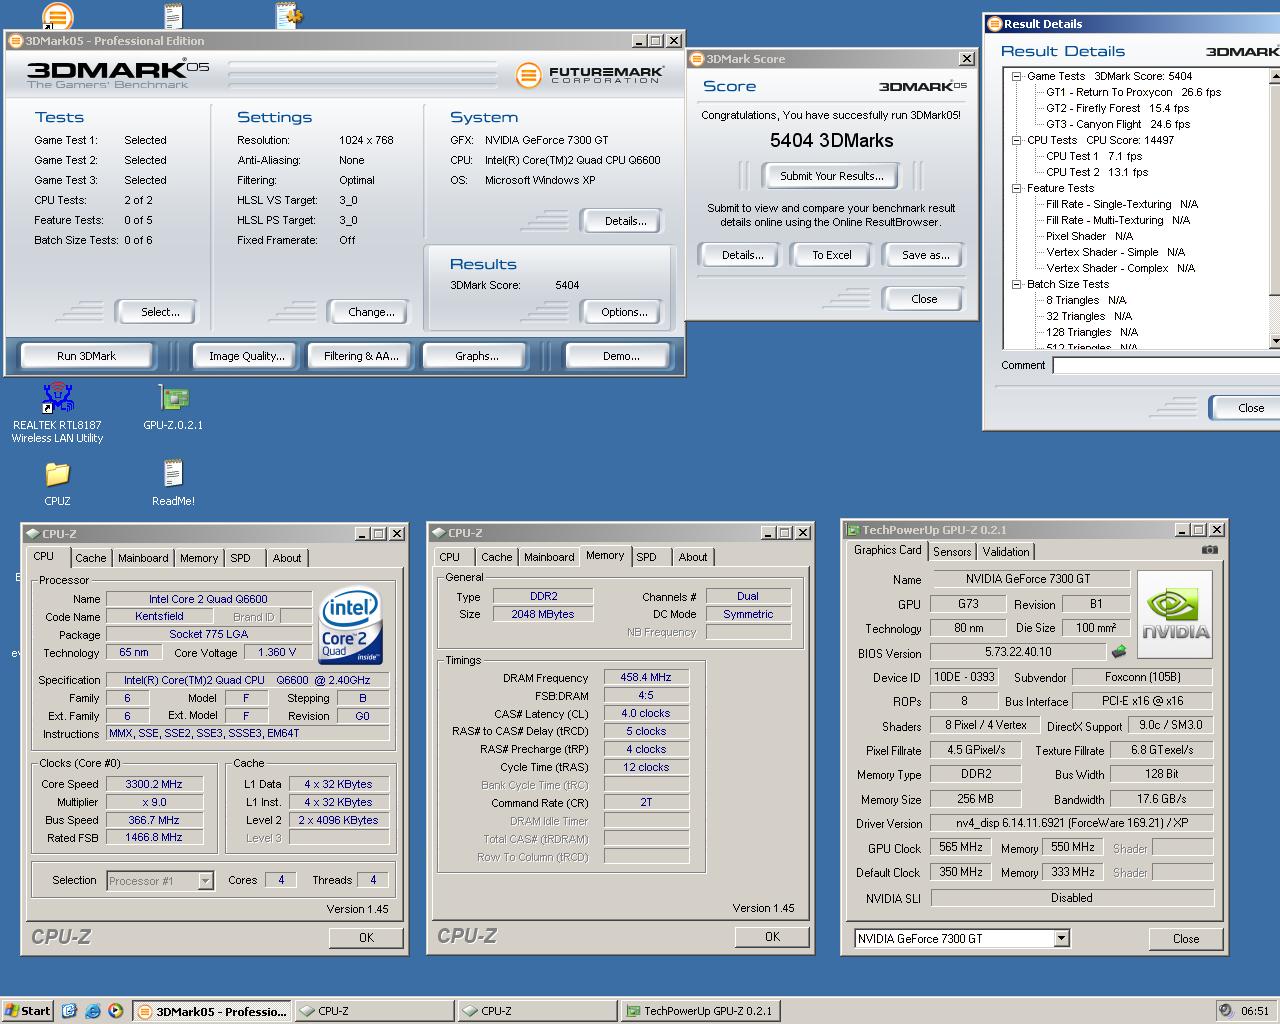1280x1024 pixels.
Task: Select the CPUZ folder on the desktop
Action: point(57,483)
